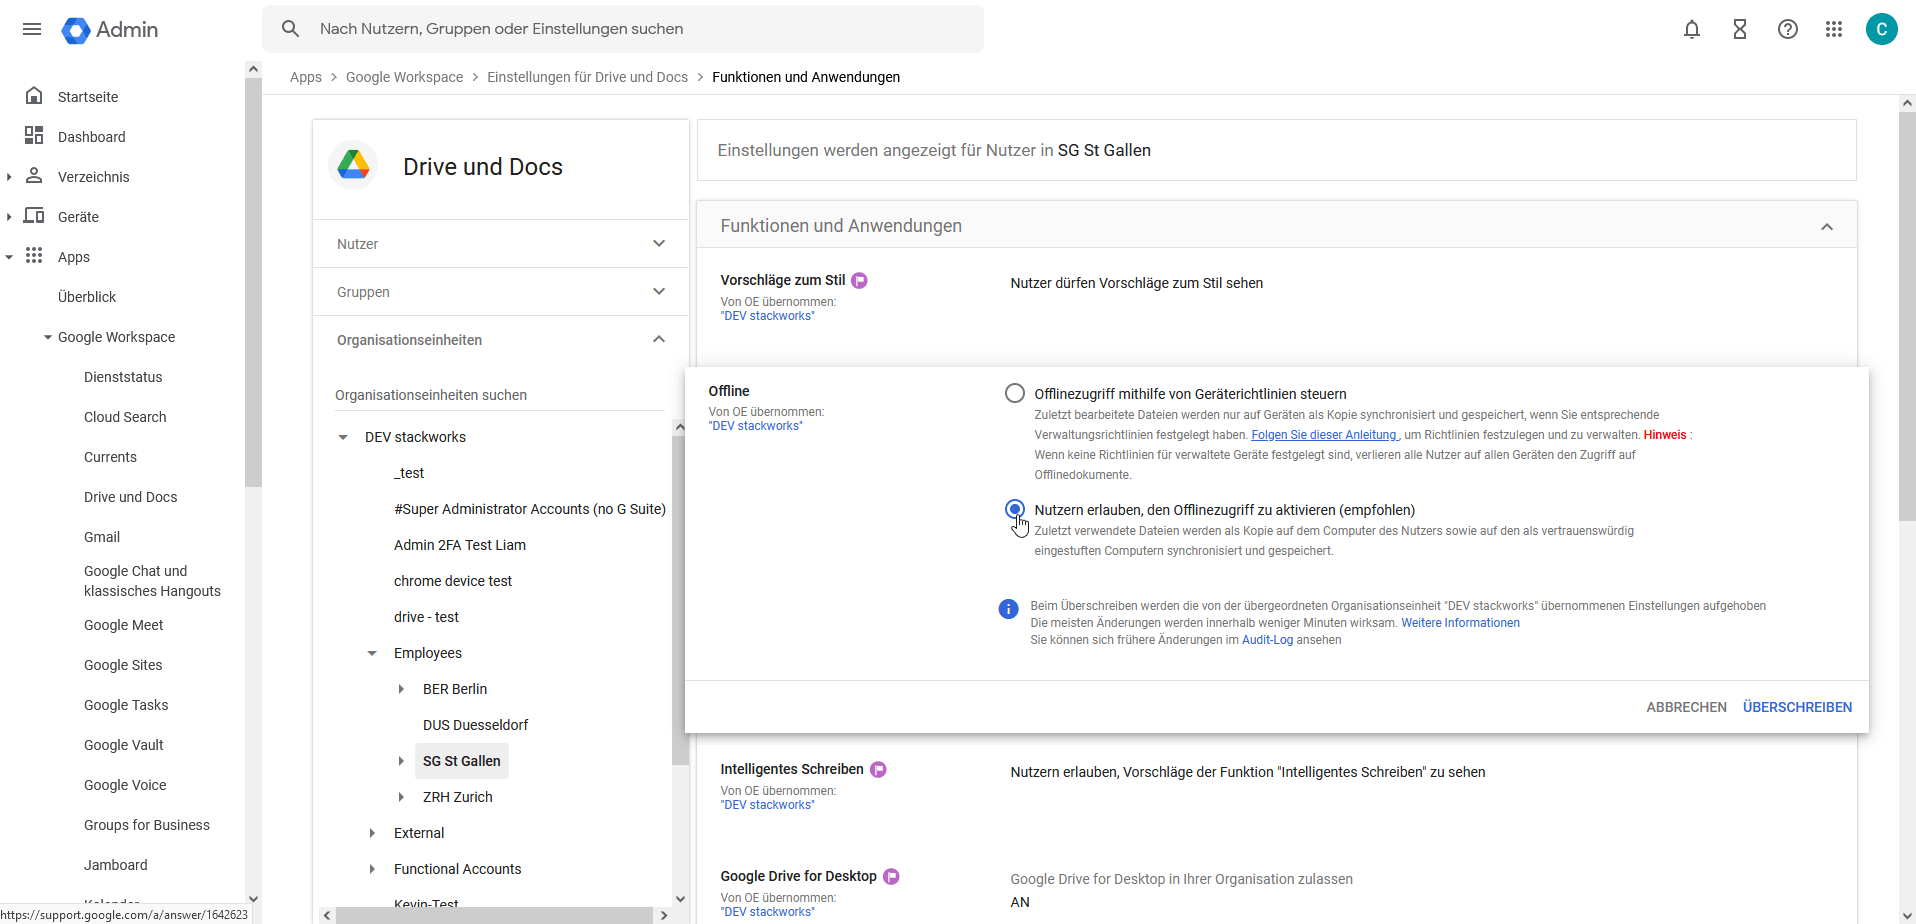Screen dimensions: 1916x924
Task: Open the Weitere Informationen link
Action: [x=1460, y=623]
